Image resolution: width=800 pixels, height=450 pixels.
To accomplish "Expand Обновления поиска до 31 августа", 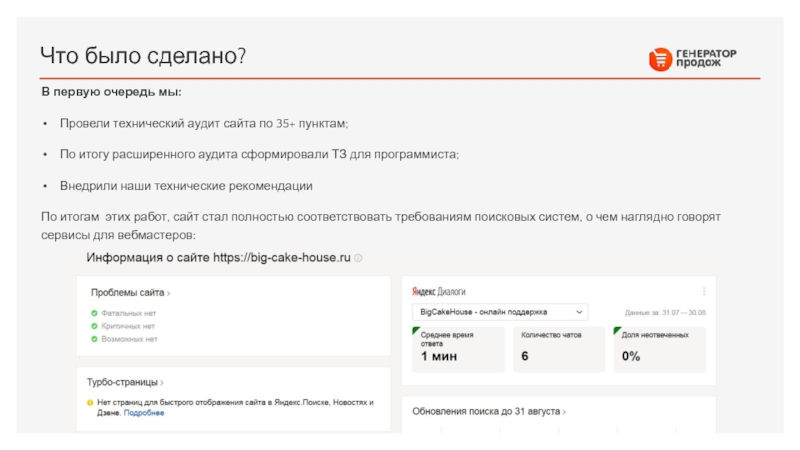I will (x=489, y=411).
